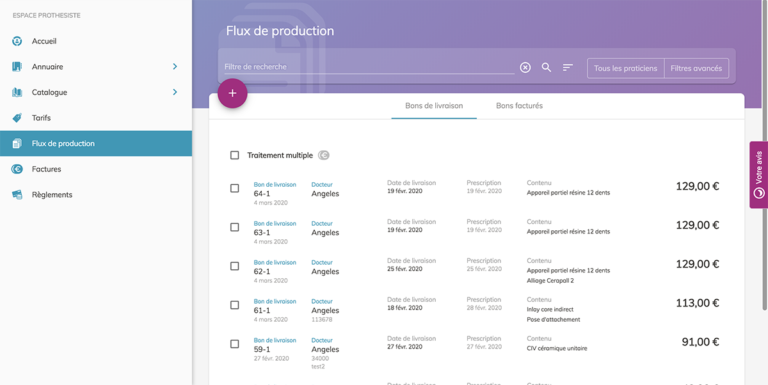Click the 113,00 € amount
The height and width of the screenshot is (385, 768).
[x=697, y=303]
